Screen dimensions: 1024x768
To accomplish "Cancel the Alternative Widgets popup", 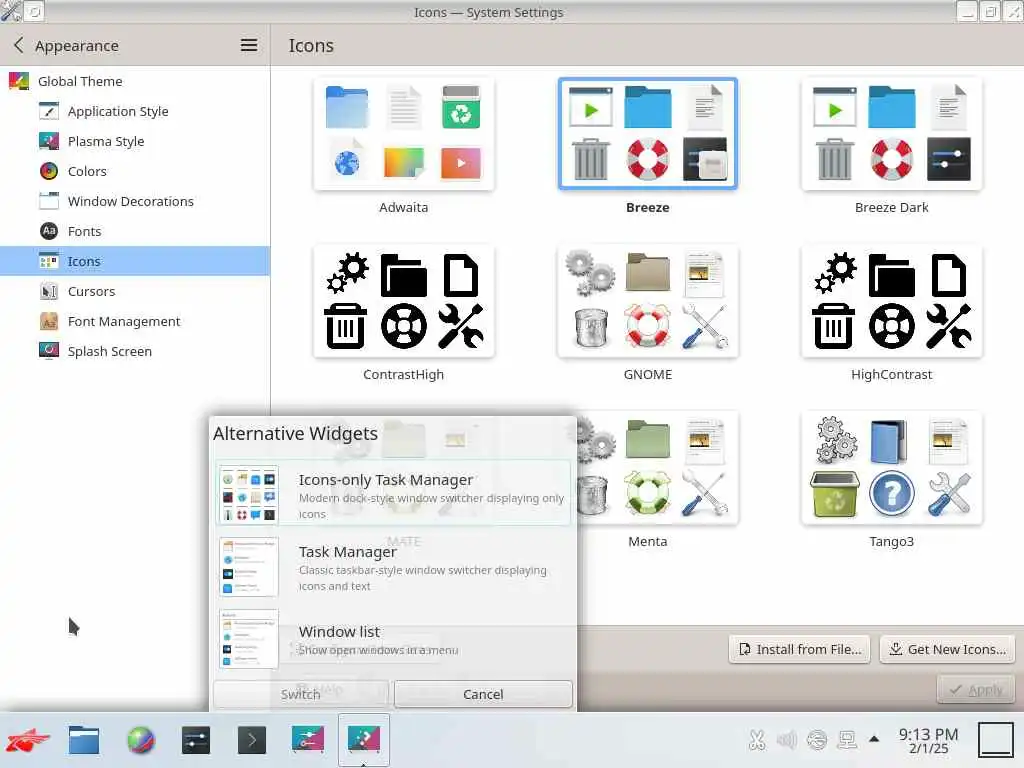I will [x=483, y=694].
